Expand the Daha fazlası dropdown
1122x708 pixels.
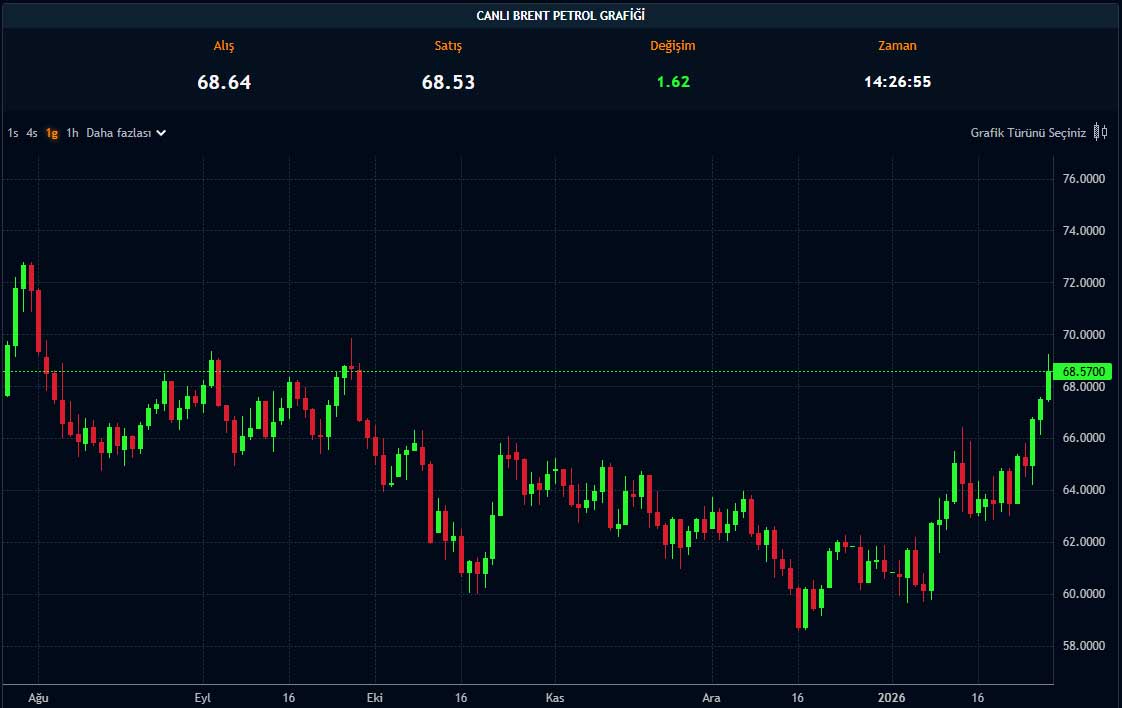[126, 133]
